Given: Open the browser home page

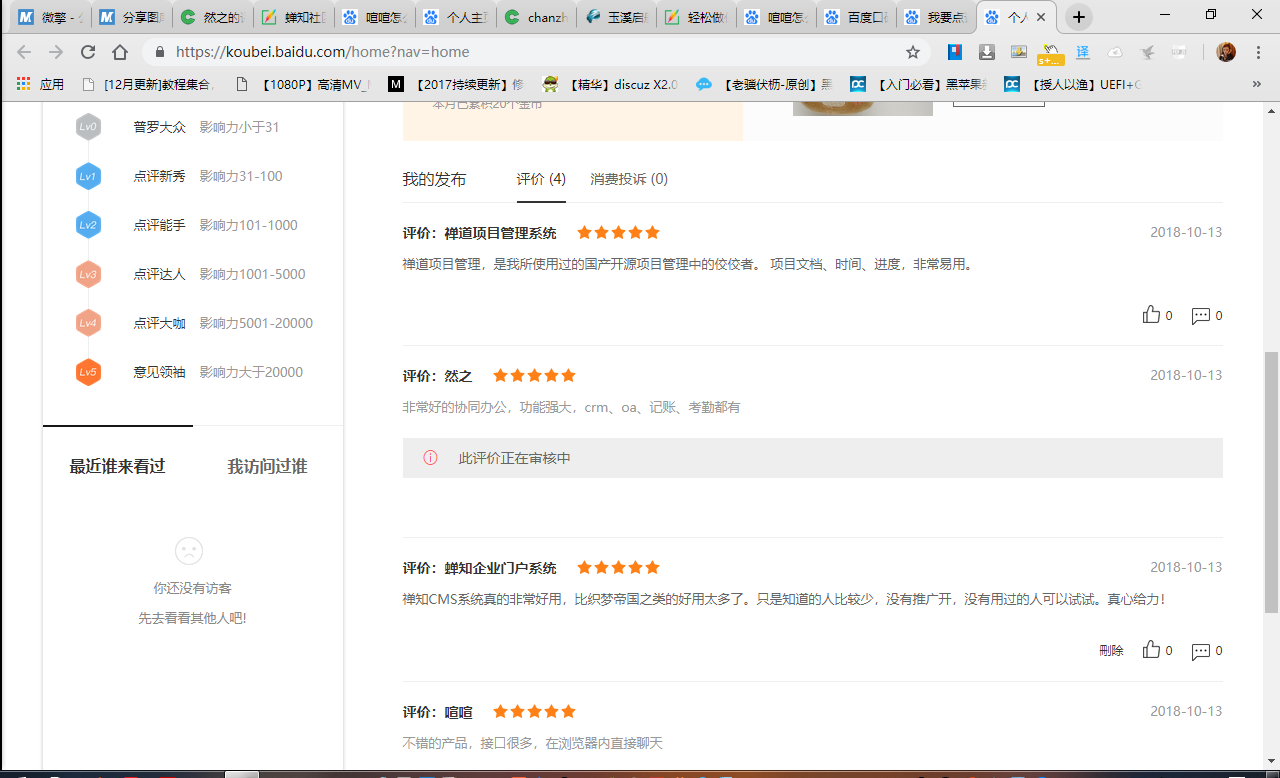Looking at the screenshot, I should coord(120,52).
